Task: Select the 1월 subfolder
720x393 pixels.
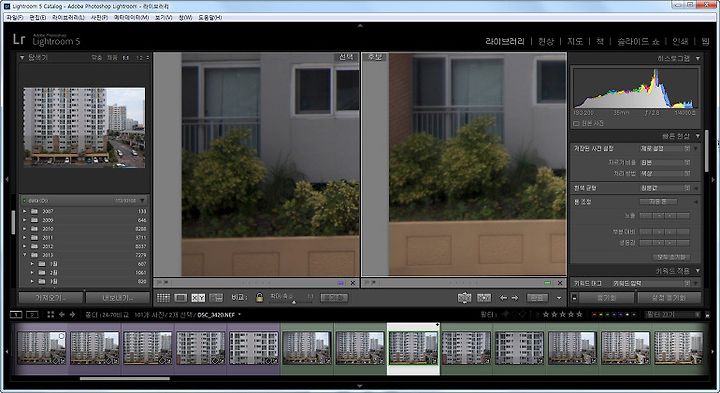Action: pos(84,264)
